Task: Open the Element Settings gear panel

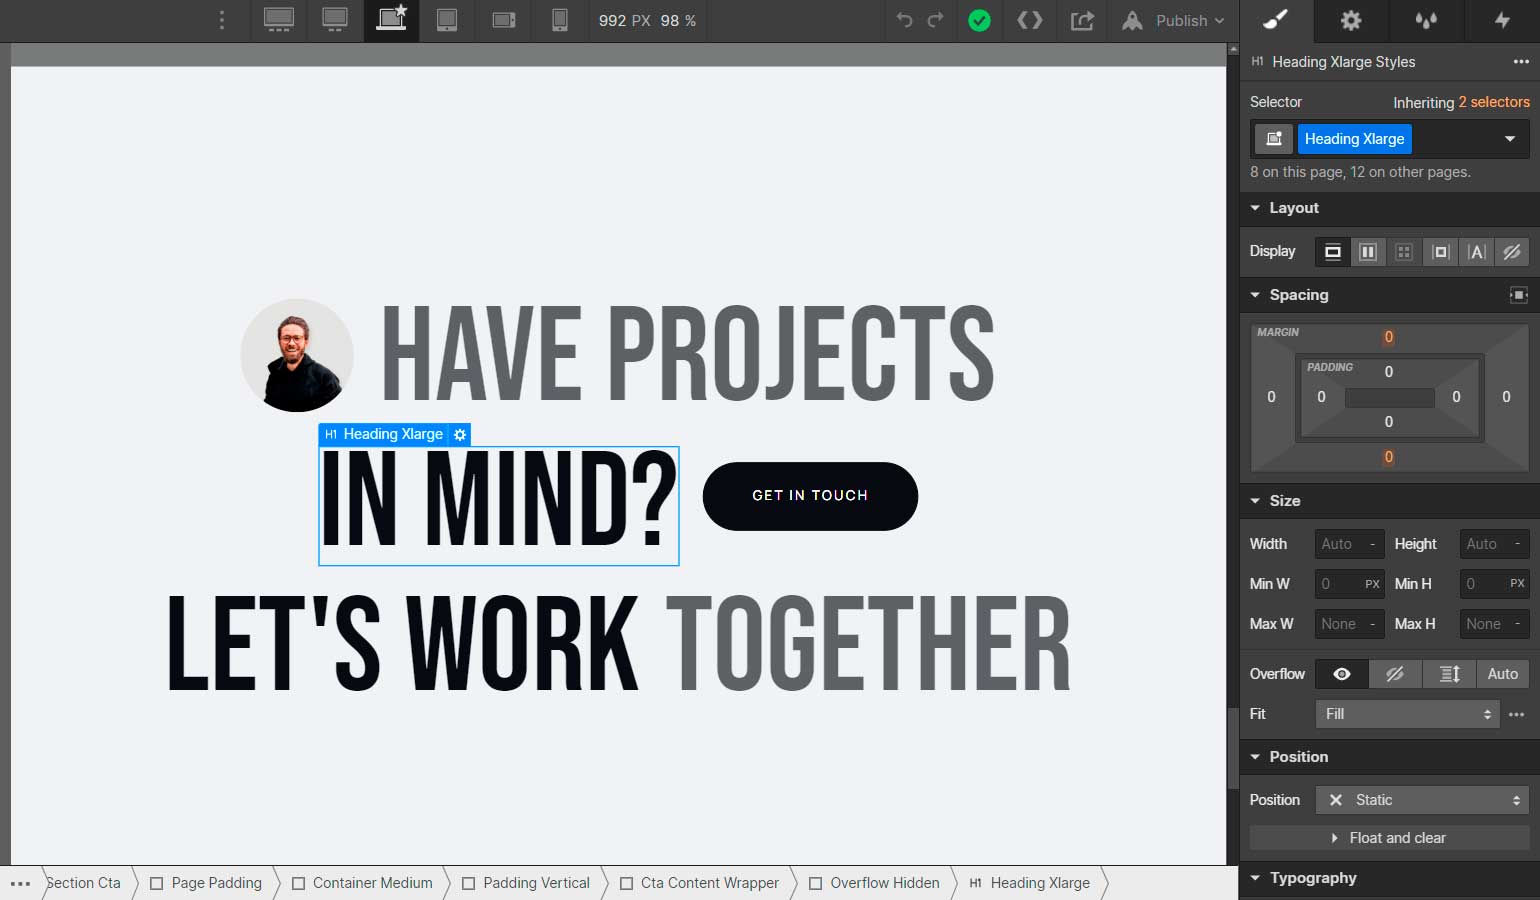Action: tap(1350, 21)
